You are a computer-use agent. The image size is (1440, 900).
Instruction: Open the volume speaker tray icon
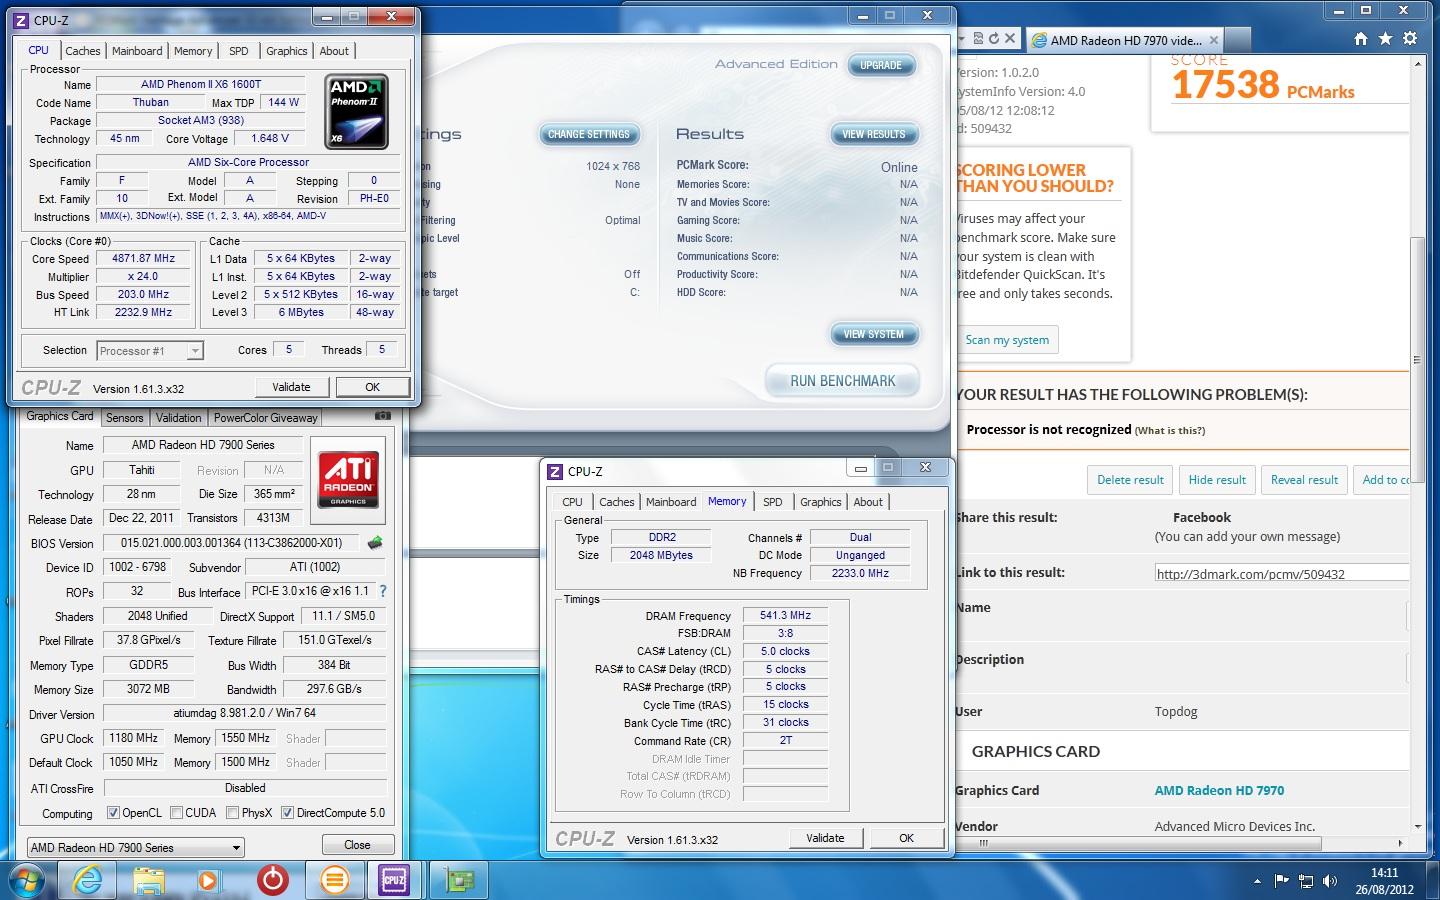coord(1330,881)
